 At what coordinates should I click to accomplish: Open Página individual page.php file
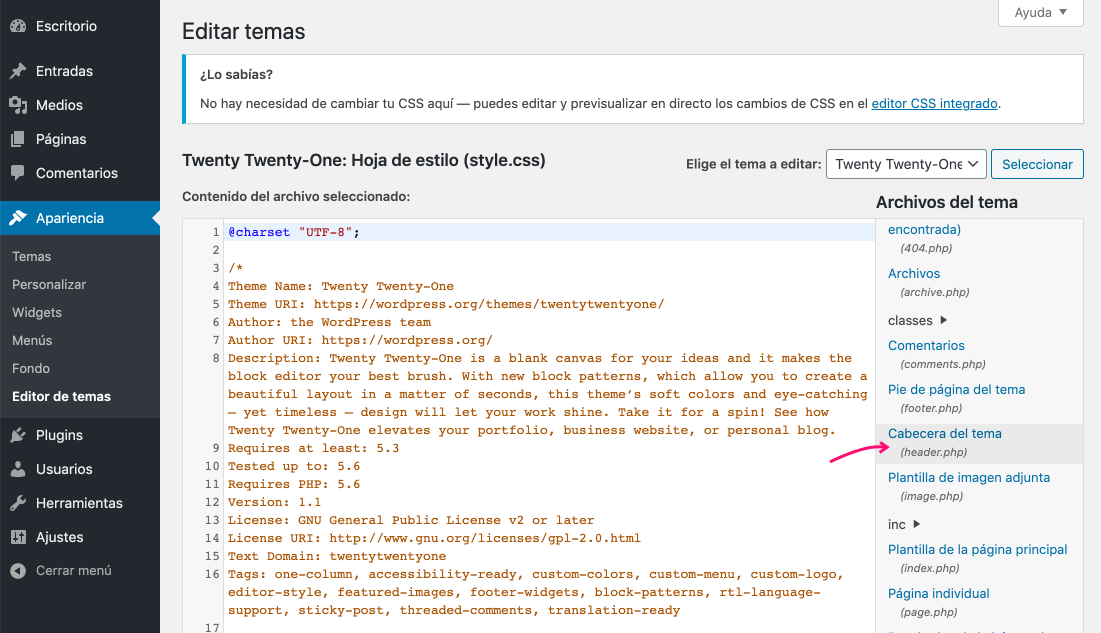point(939,594)
